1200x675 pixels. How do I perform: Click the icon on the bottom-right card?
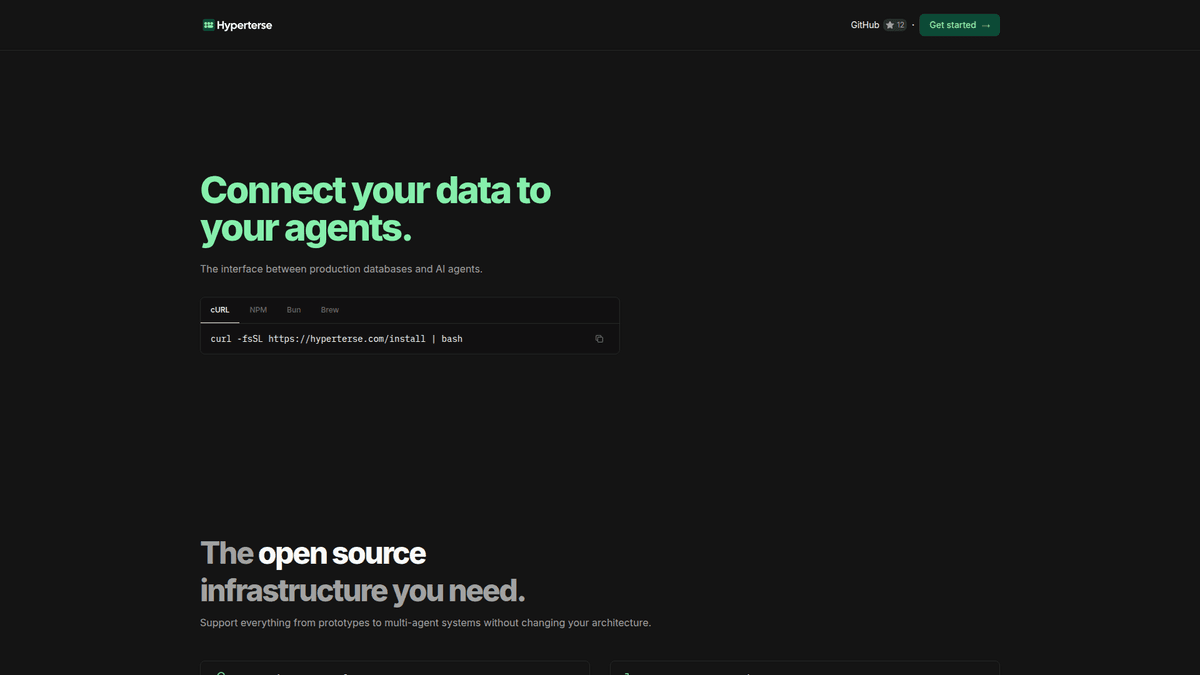click(627, 671)
